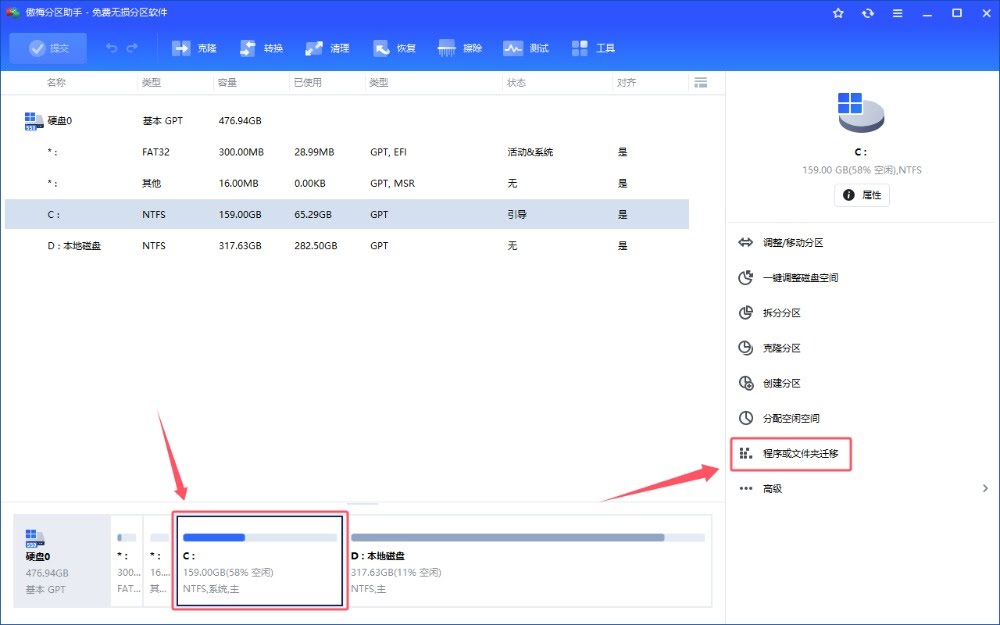
Task: Open the 转换 (Convert) toolbar menu
Action: click(261, 48)
